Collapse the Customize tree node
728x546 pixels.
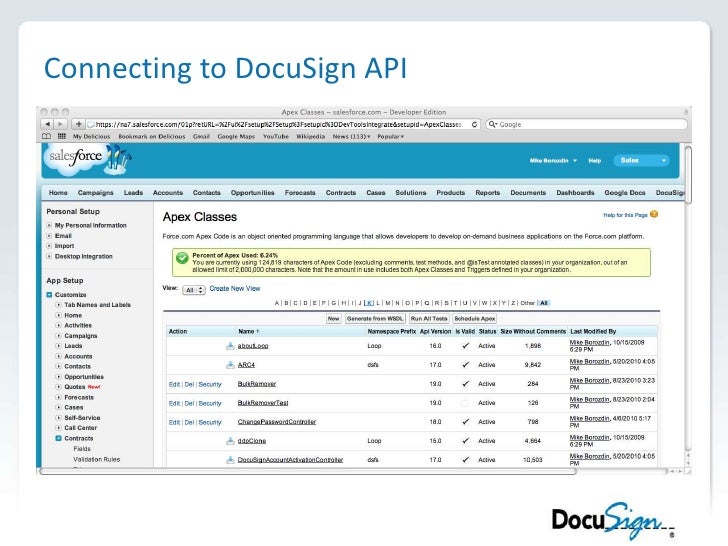pos(49,295)
